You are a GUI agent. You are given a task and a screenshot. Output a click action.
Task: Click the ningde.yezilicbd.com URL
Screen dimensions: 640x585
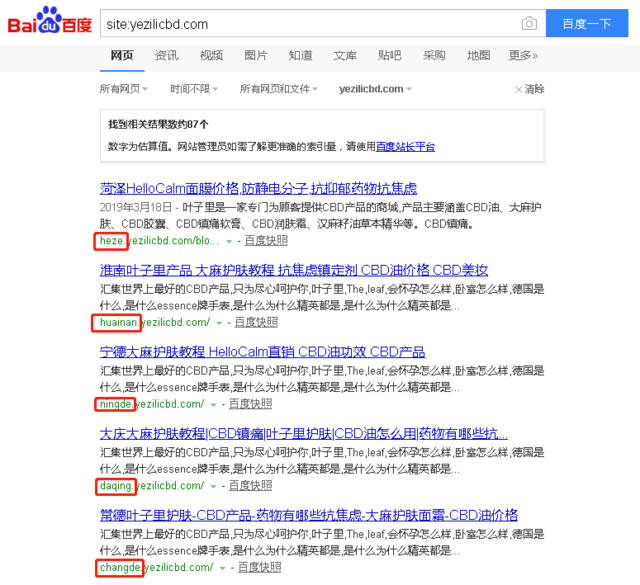pyautogui.click(x=152, y=404)
